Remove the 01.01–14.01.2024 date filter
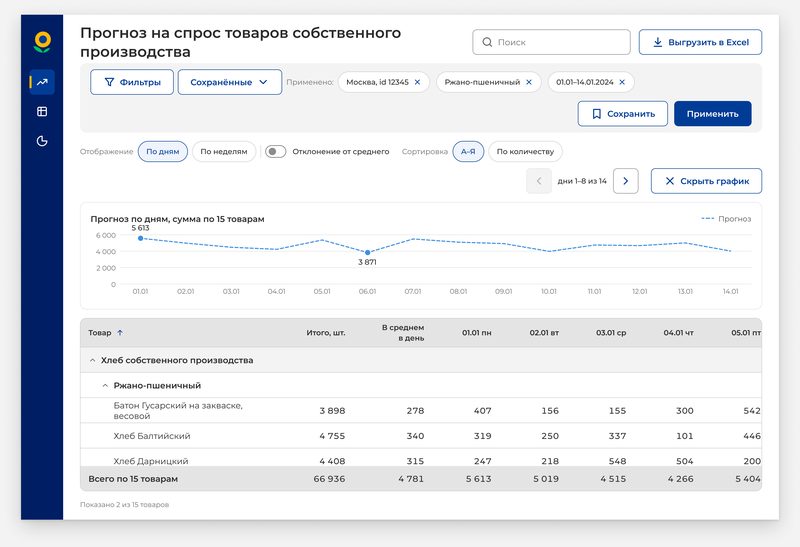800x547 pixels. click(x=622, y=82)
